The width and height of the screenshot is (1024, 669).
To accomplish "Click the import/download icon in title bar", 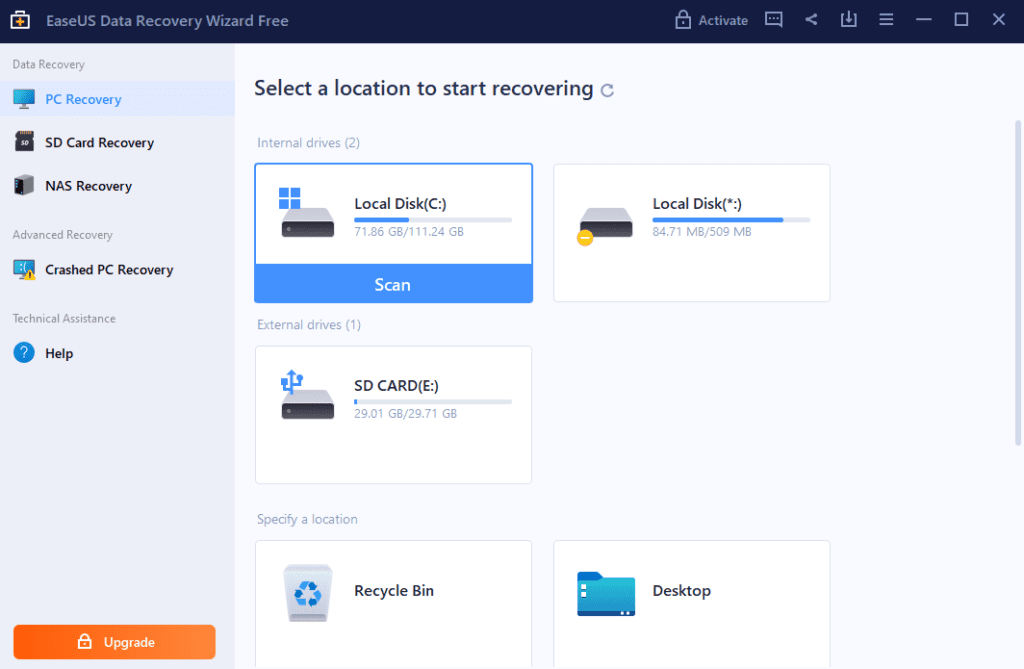I will 848,19.
